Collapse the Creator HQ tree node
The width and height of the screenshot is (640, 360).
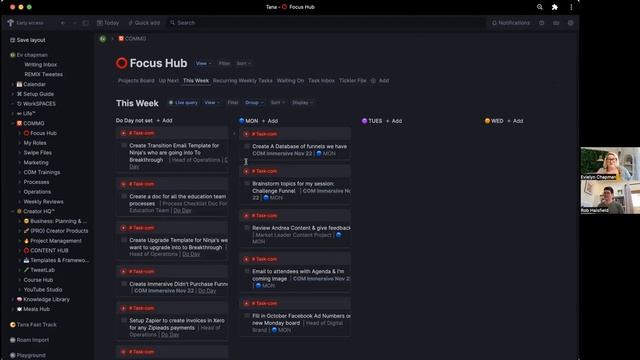tap(12, 211)
